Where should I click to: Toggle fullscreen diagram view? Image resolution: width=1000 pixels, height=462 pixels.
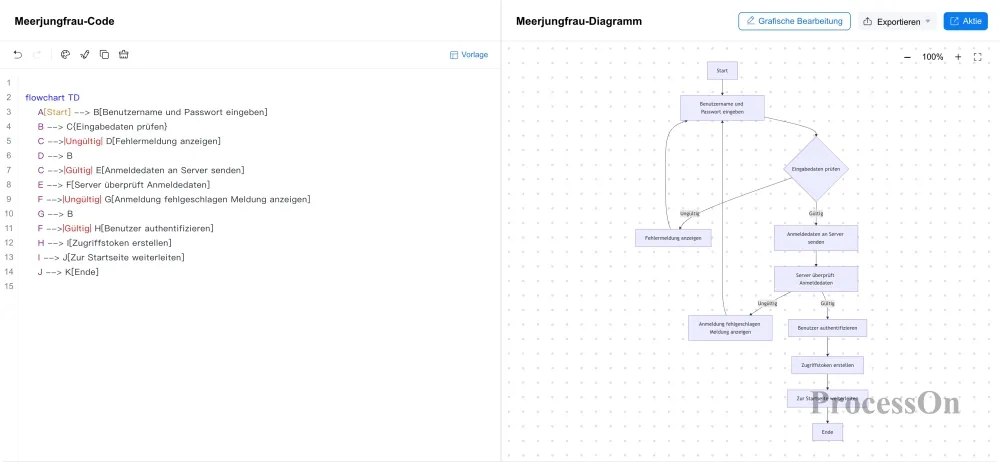pos(978,57)
